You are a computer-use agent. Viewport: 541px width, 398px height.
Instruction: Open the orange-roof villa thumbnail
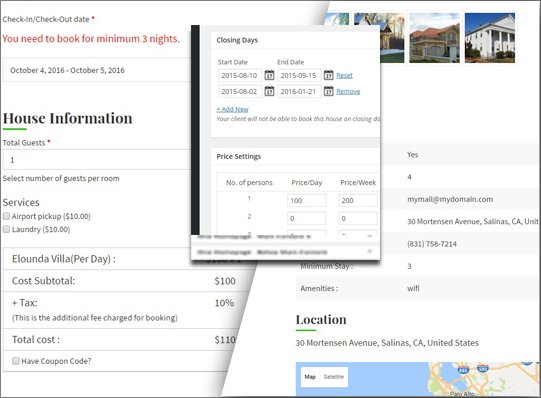(434, 38)
